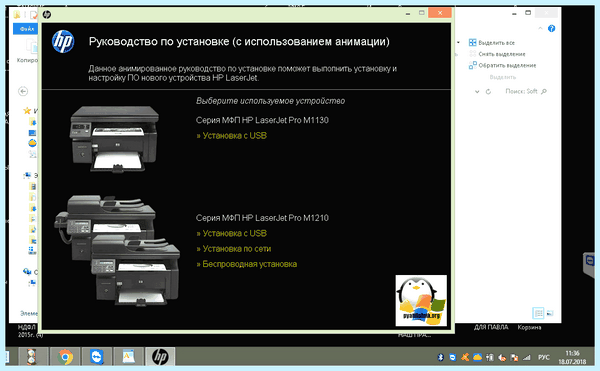
Task: Close the HP installer window
Action: pos(440,13)
